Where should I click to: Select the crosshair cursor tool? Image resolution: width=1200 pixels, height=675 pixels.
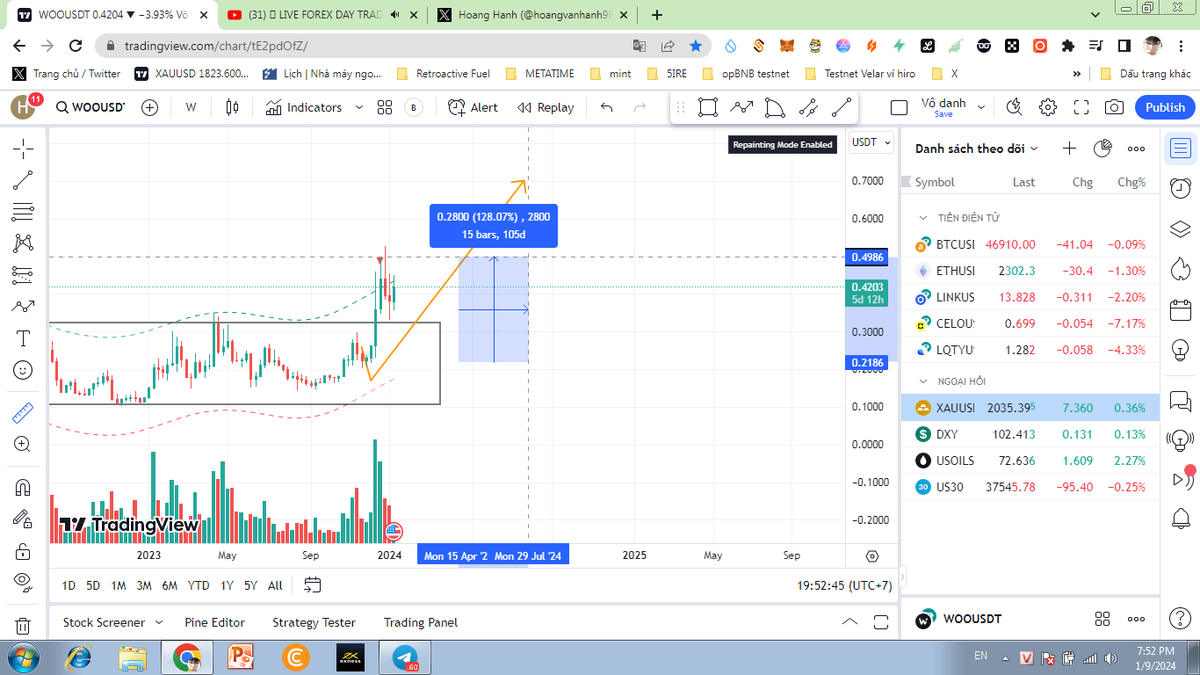coord(23,150)
